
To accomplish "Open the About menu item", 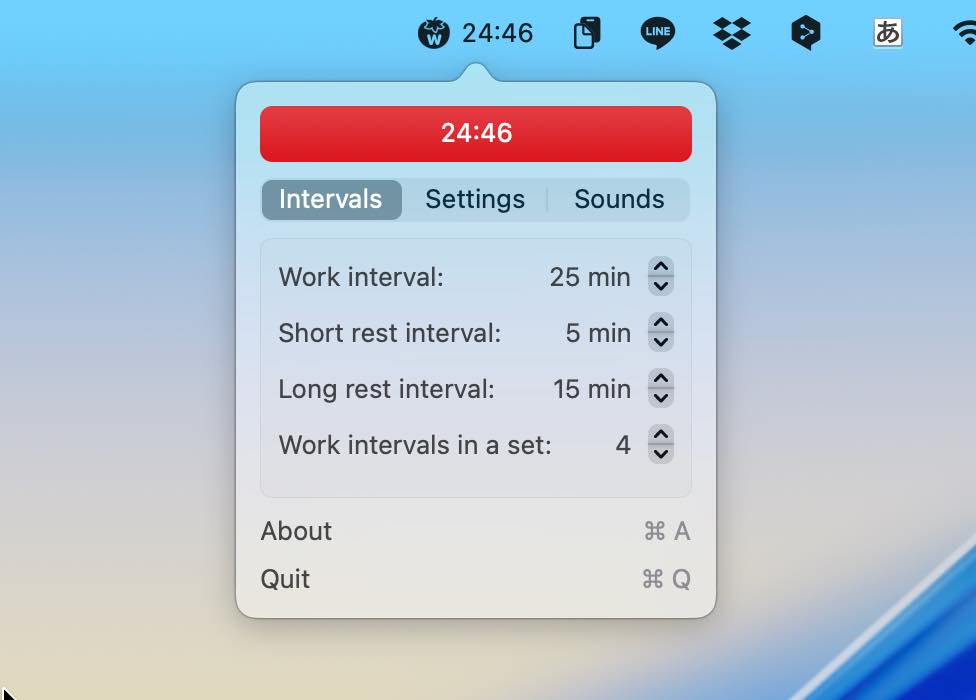I will point(296,531).
